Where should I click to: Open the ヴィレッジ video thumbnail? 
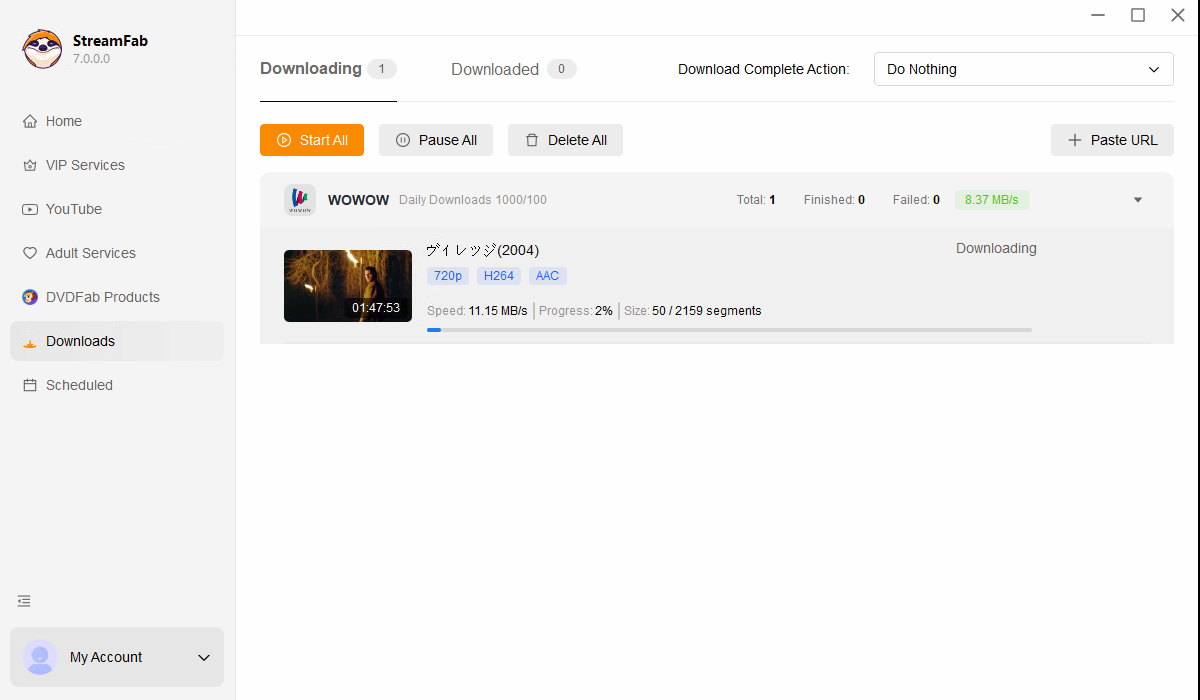[347, 286]
